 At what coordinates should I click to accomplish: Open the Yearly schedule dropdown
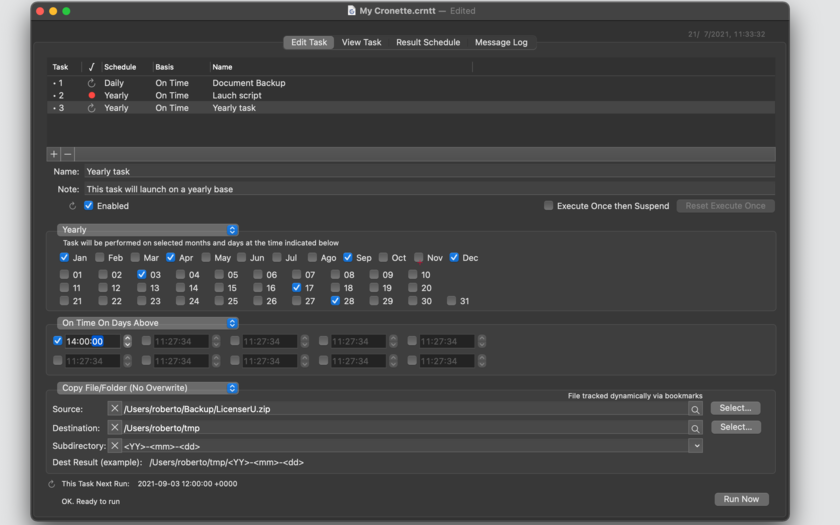point(147,230)
